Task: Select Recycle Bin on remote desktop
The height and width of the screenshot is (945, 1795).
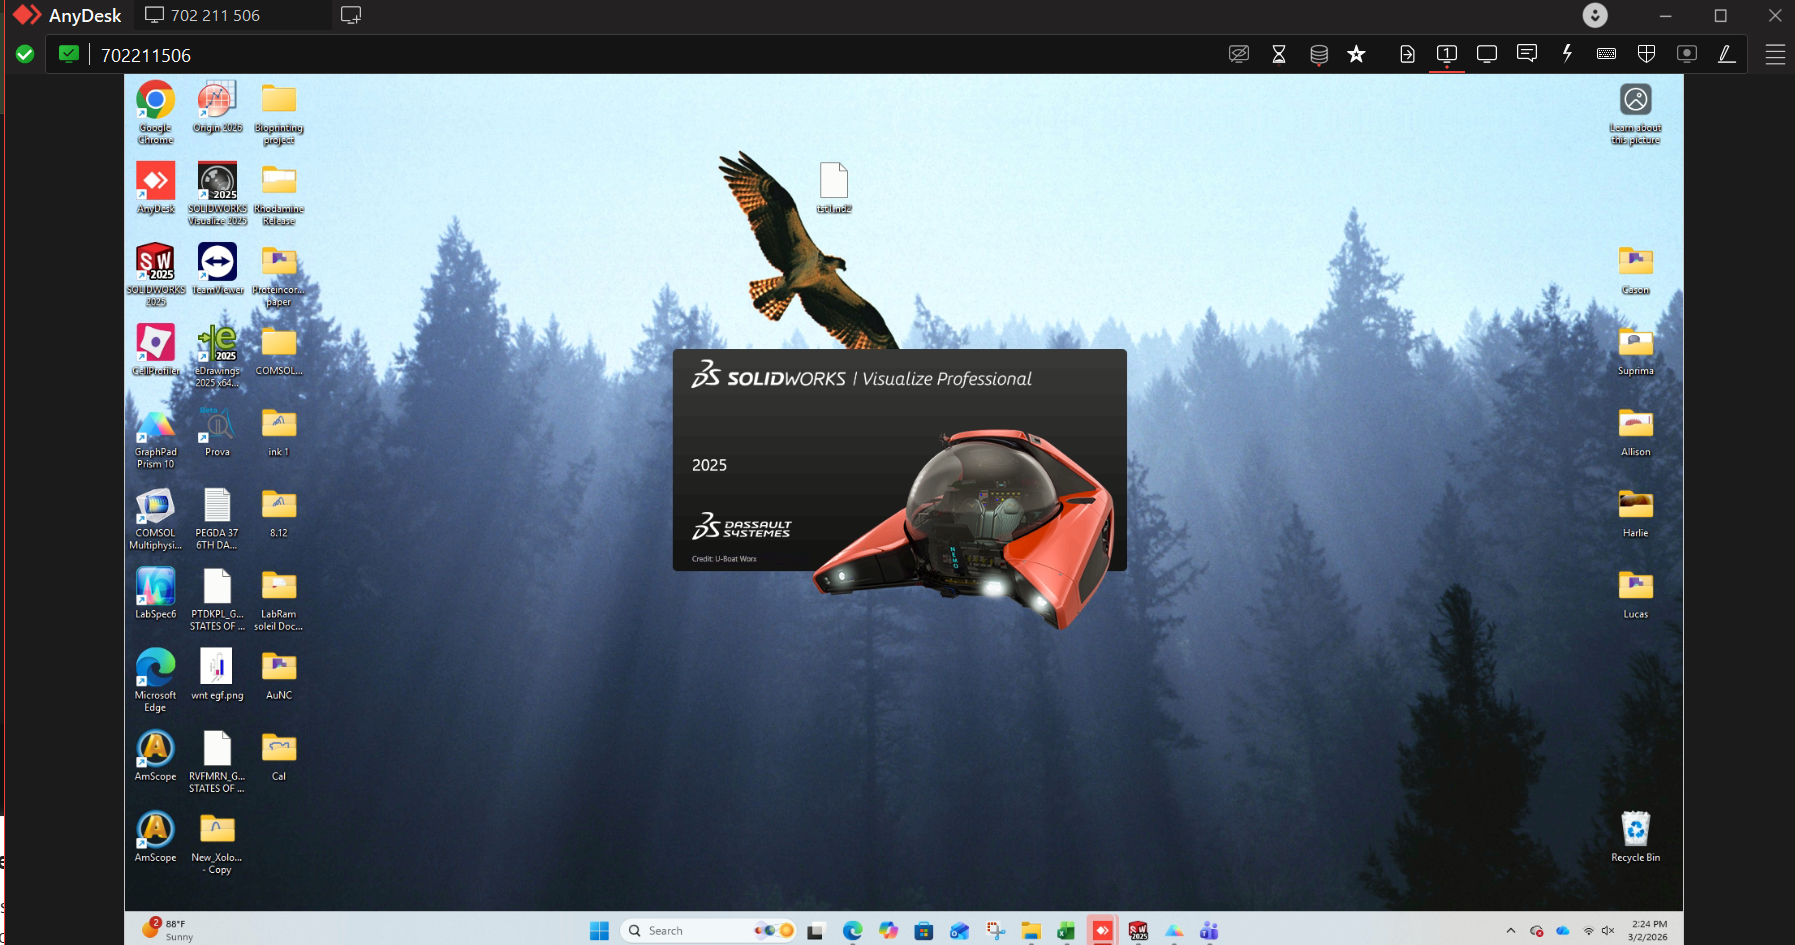Action: pos(1636,836)
